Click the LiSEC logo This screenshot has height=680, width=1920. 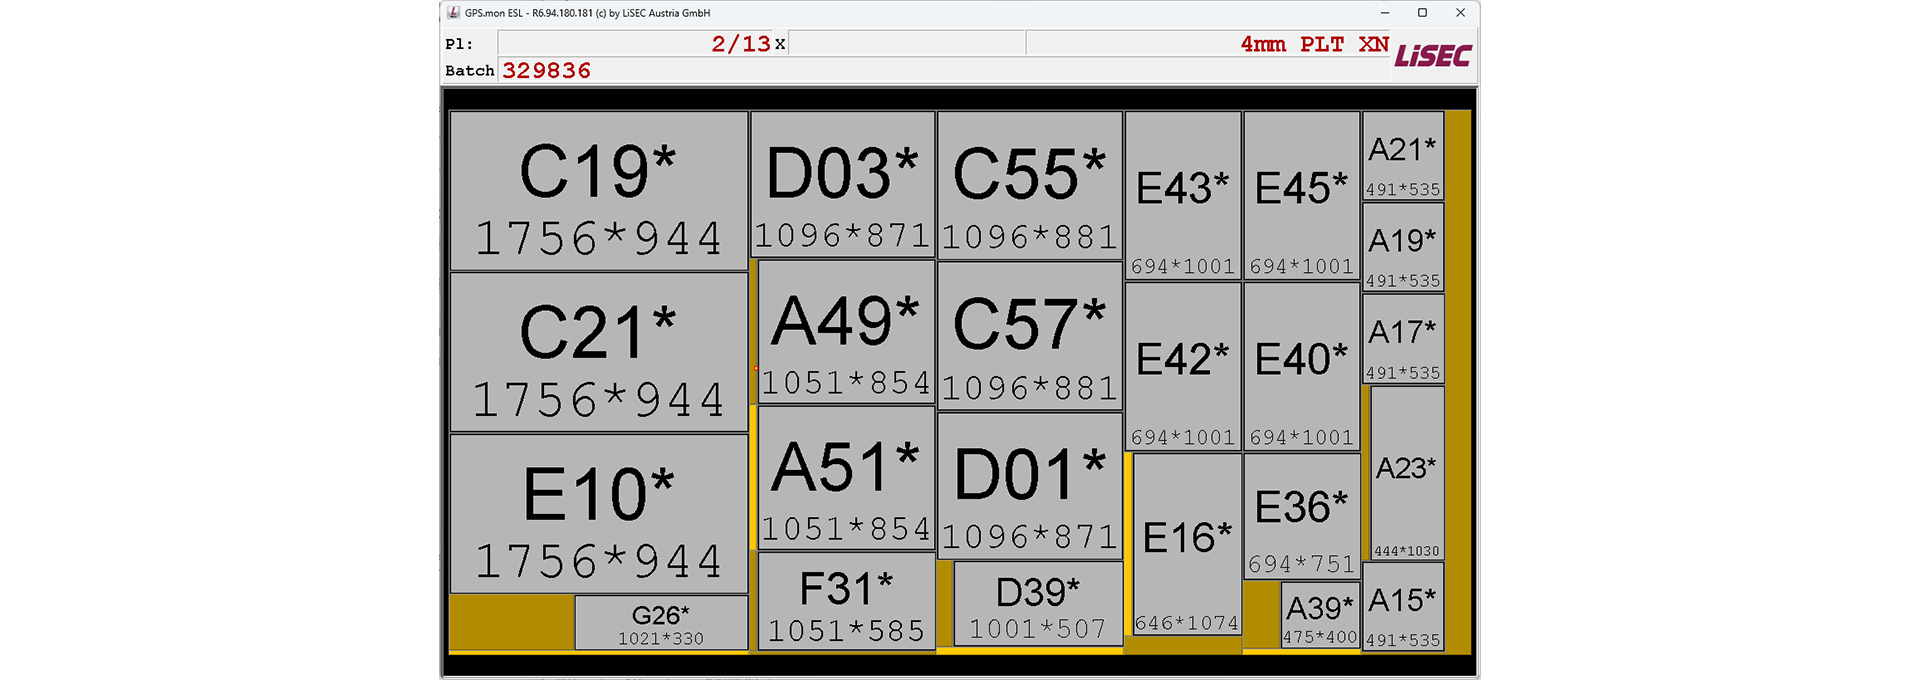(x=1433, y=56)
